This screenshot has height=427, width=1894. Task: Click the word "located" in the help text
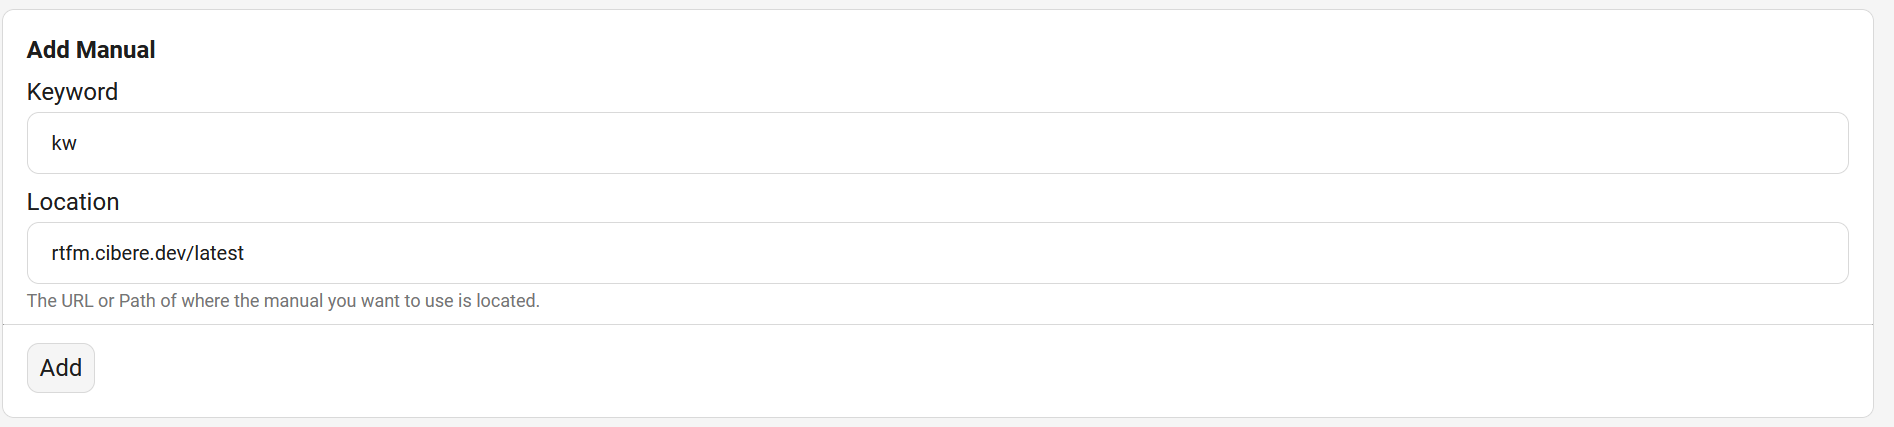[x=506, y=301]
